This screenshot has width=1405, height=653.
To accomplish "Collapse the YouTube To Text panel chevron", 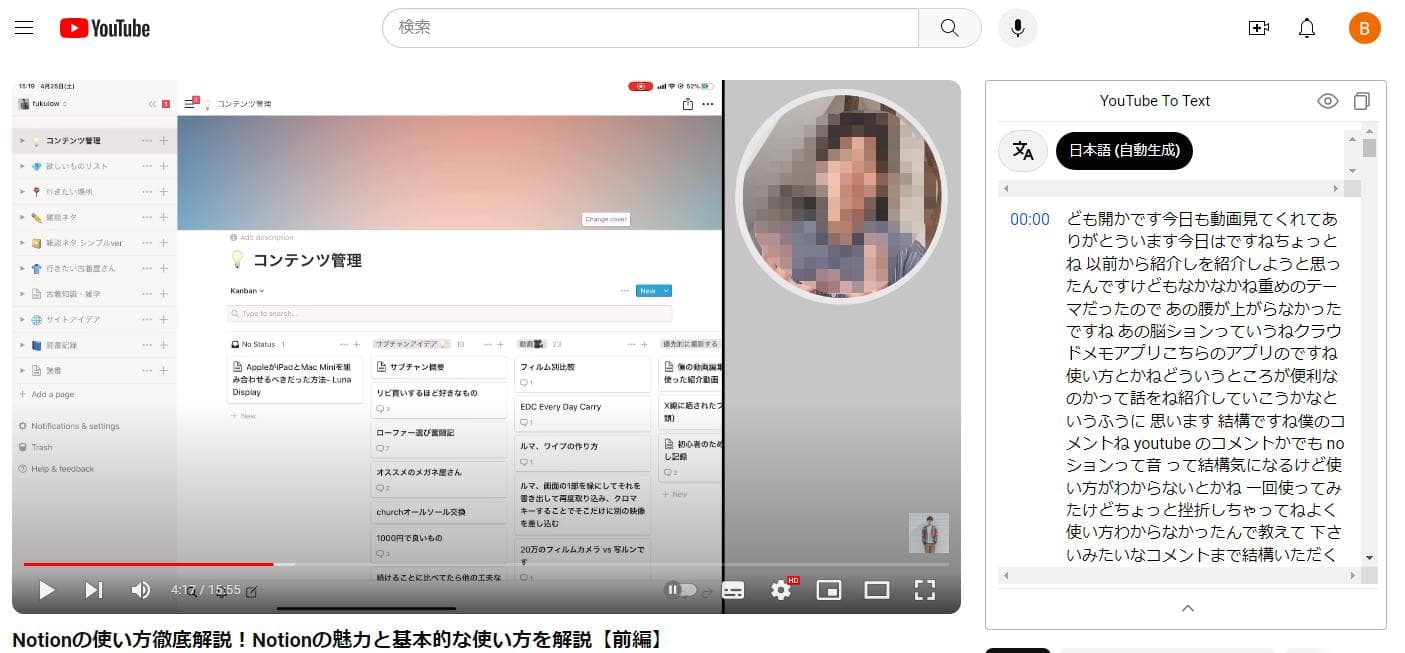I will click(x=1187, y=608).
